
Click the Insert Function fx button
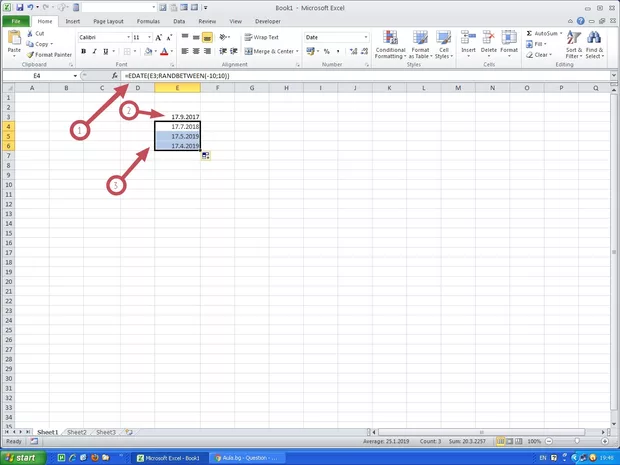tap(115, 76)
